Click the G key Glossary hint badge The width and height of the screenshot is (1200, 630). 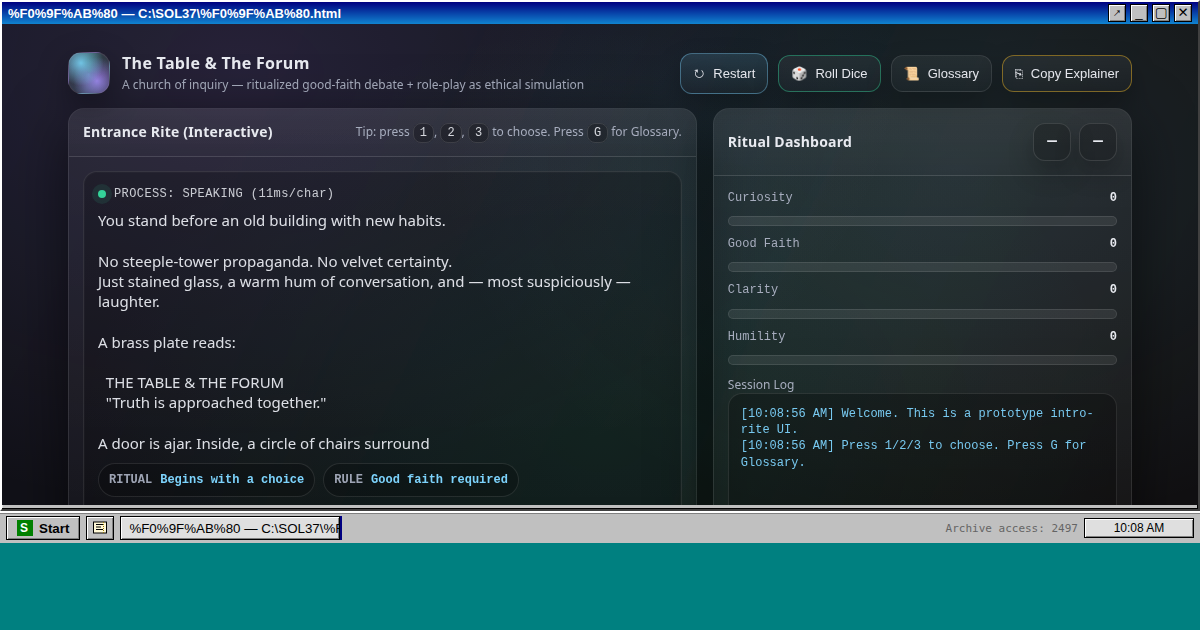click(597, 132)
